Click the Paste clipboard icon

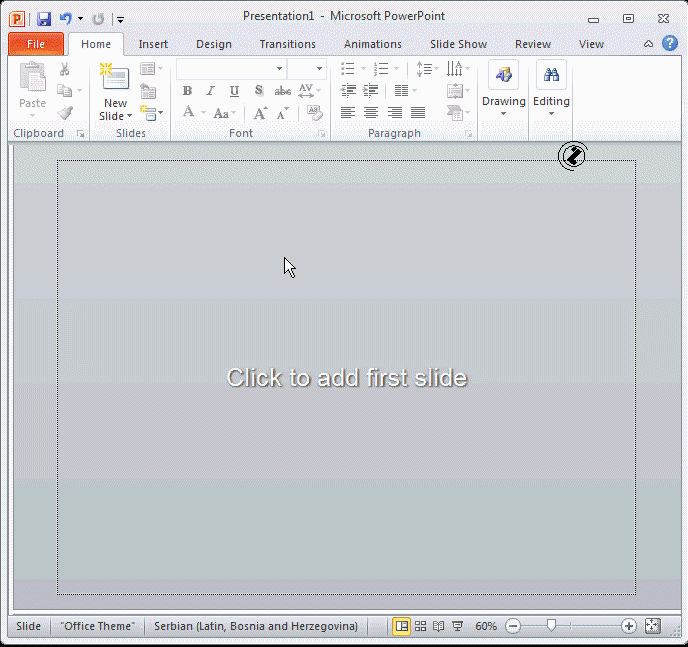(x=32, y=77)
